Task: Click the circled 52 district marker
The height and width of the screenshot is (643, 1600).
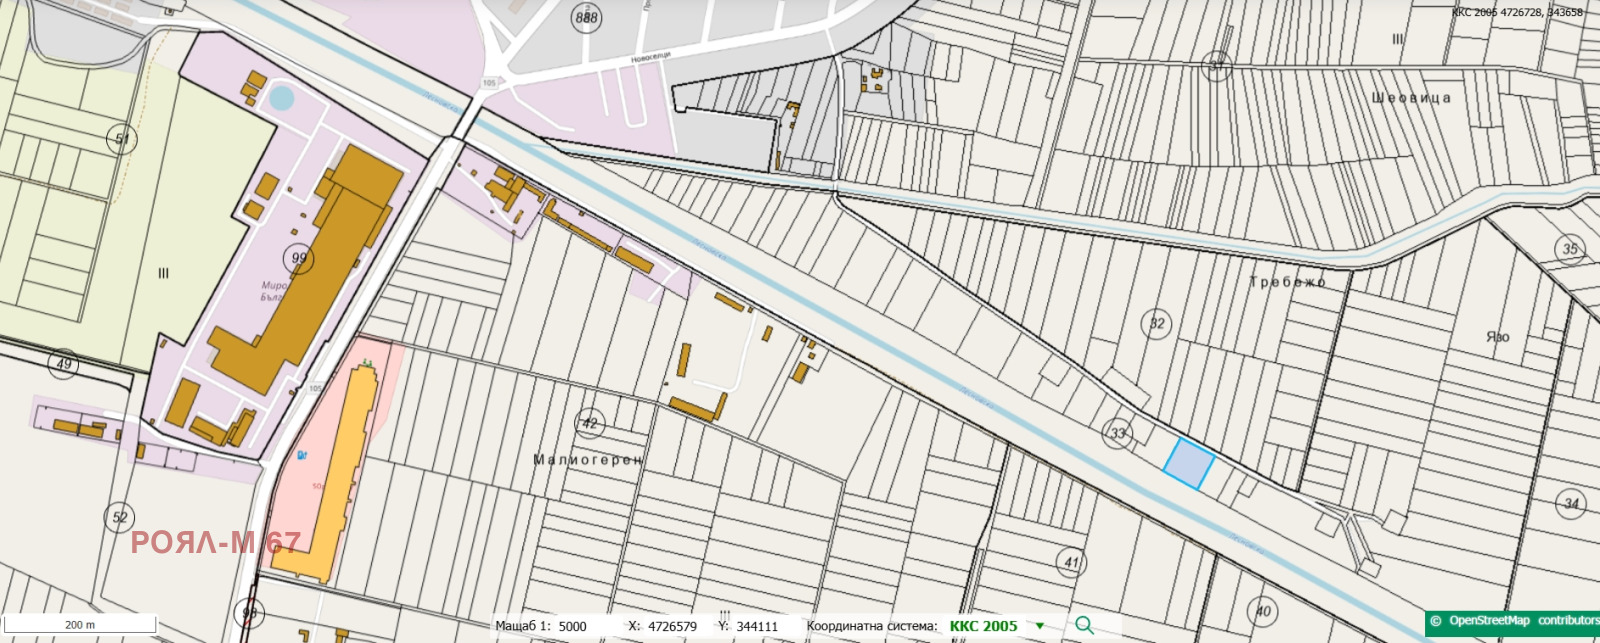Action: tap(120, 517)
